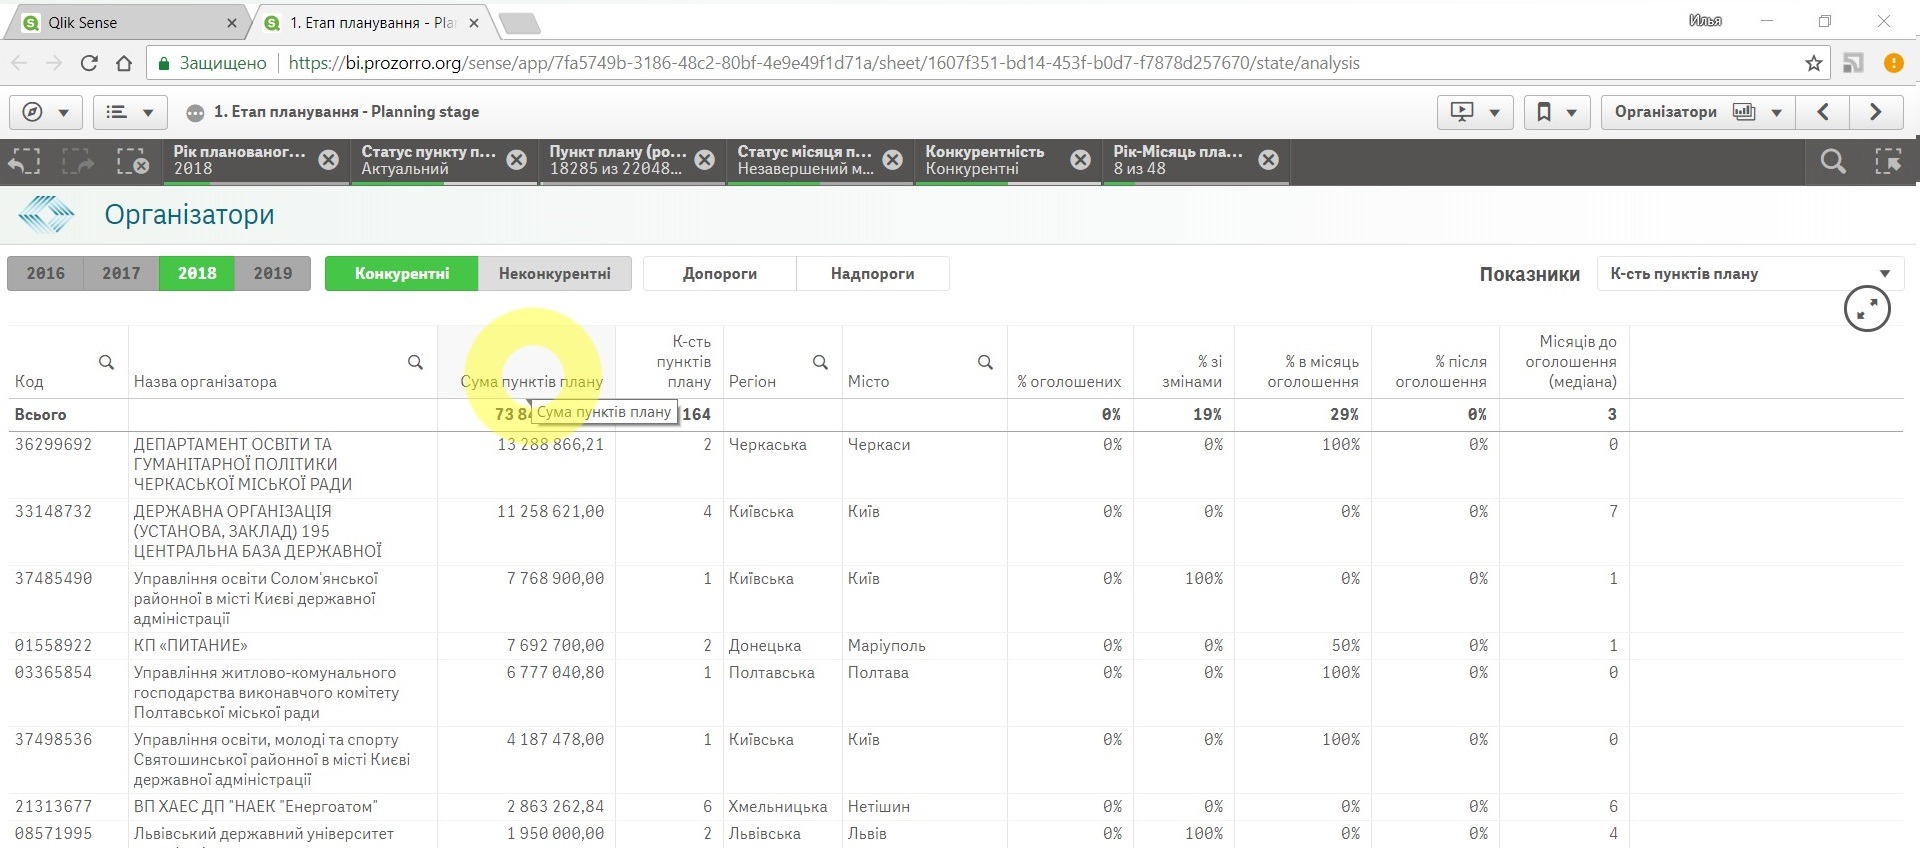1920x848 pixels.
Task: Select the 2017 year toggle
Action: pyautogui.click(x=121, y=273)
